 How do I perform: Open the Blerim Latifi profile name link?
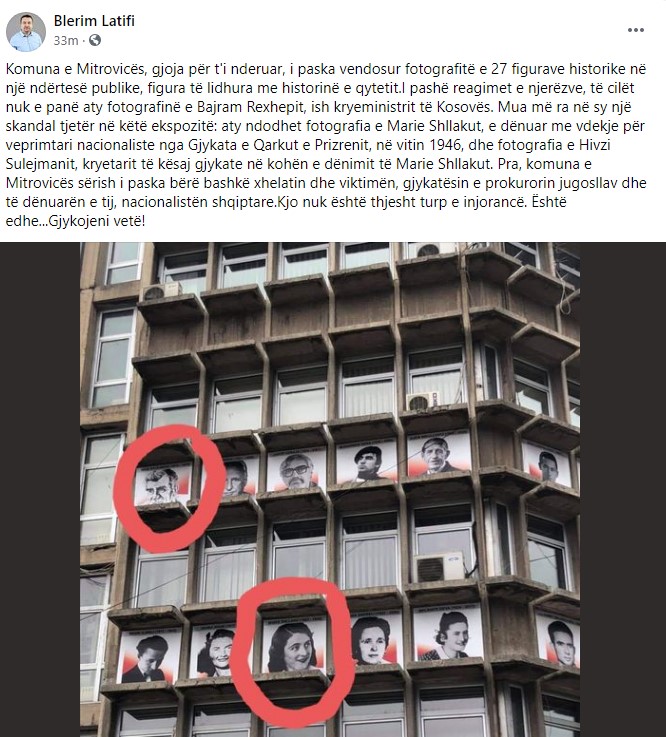94,21
